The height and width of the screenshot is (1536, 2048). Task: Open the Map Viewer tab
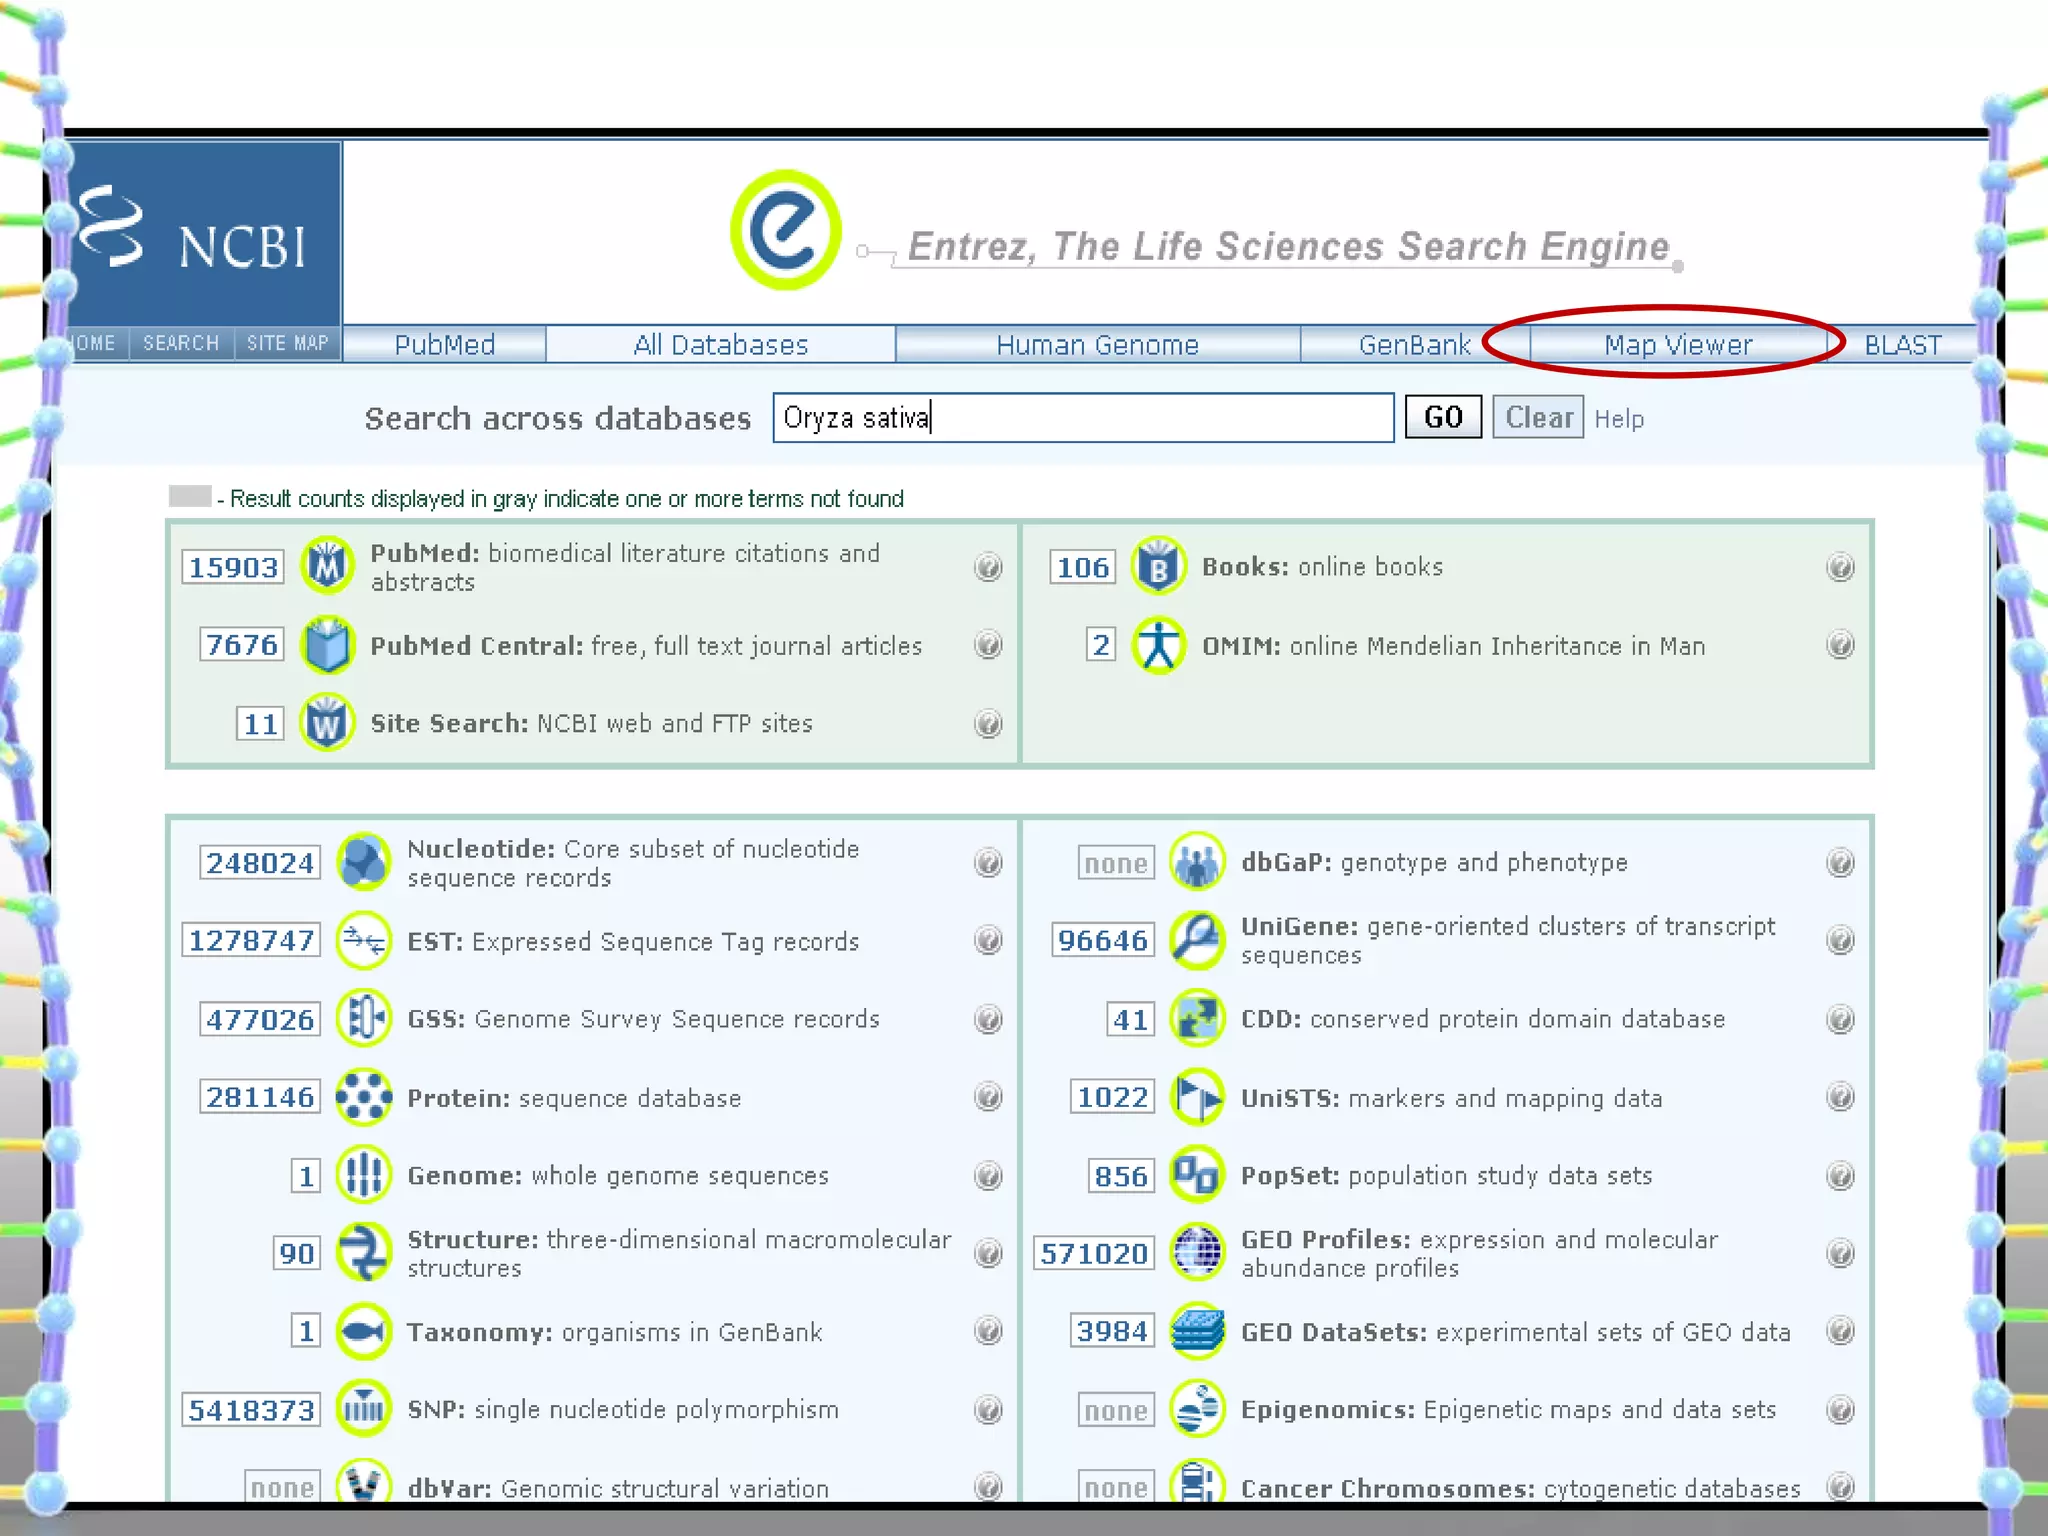(1677, 345)
